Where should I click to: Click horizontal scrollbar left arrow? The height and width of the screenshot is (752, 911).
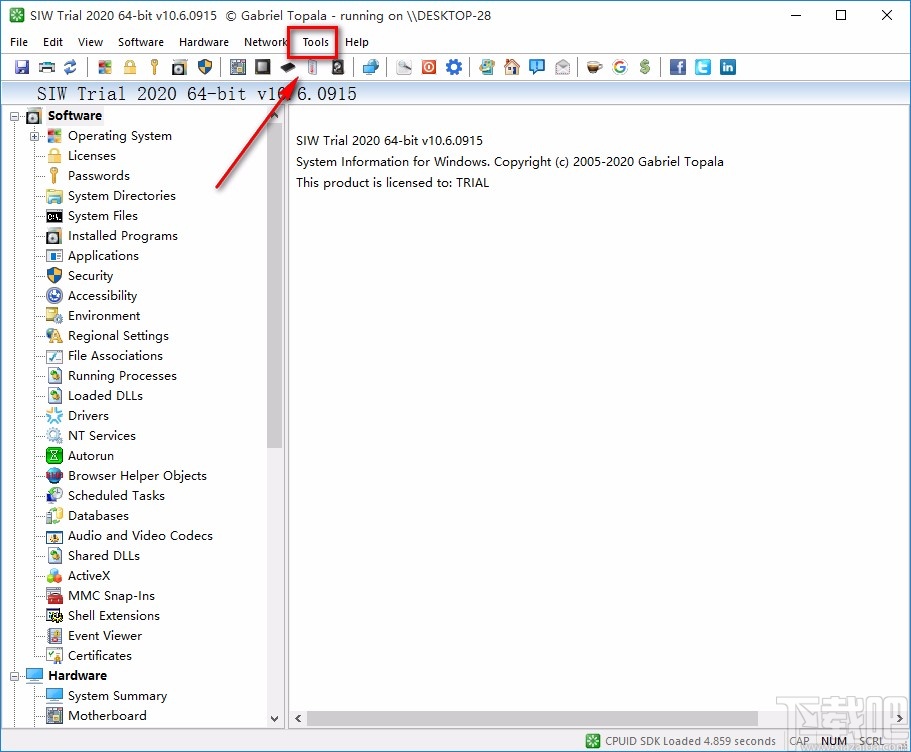pyautogui.click(x=298, y=719)
